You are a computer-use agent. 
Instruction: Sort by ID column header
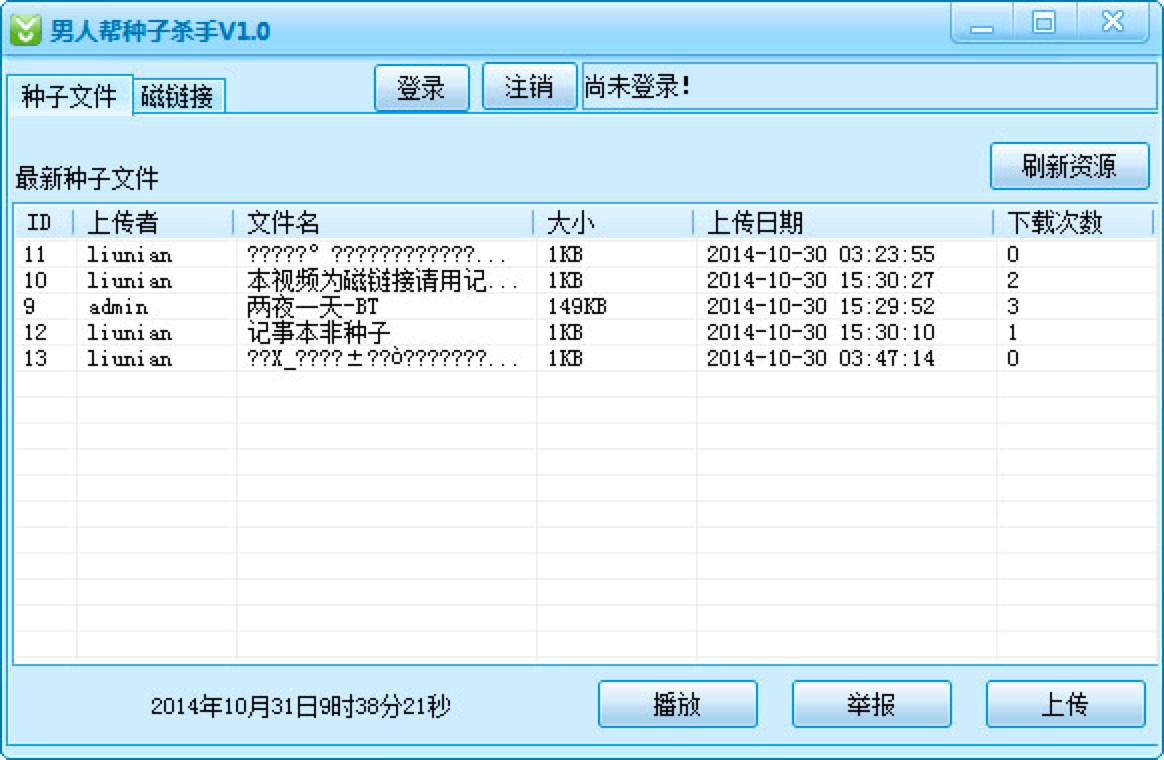pyautogui.click(x=44, y=222)
